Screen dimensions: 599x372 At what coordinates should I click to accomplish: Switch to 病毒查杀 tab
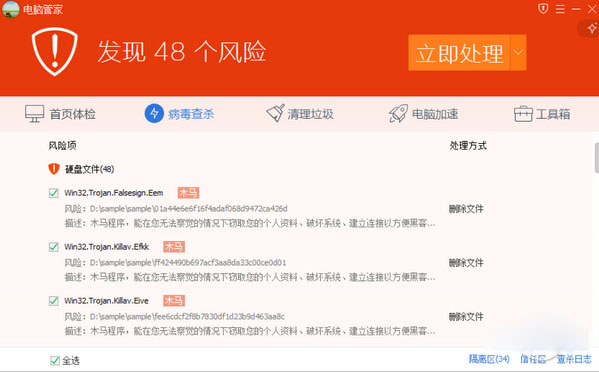(180, 114)
